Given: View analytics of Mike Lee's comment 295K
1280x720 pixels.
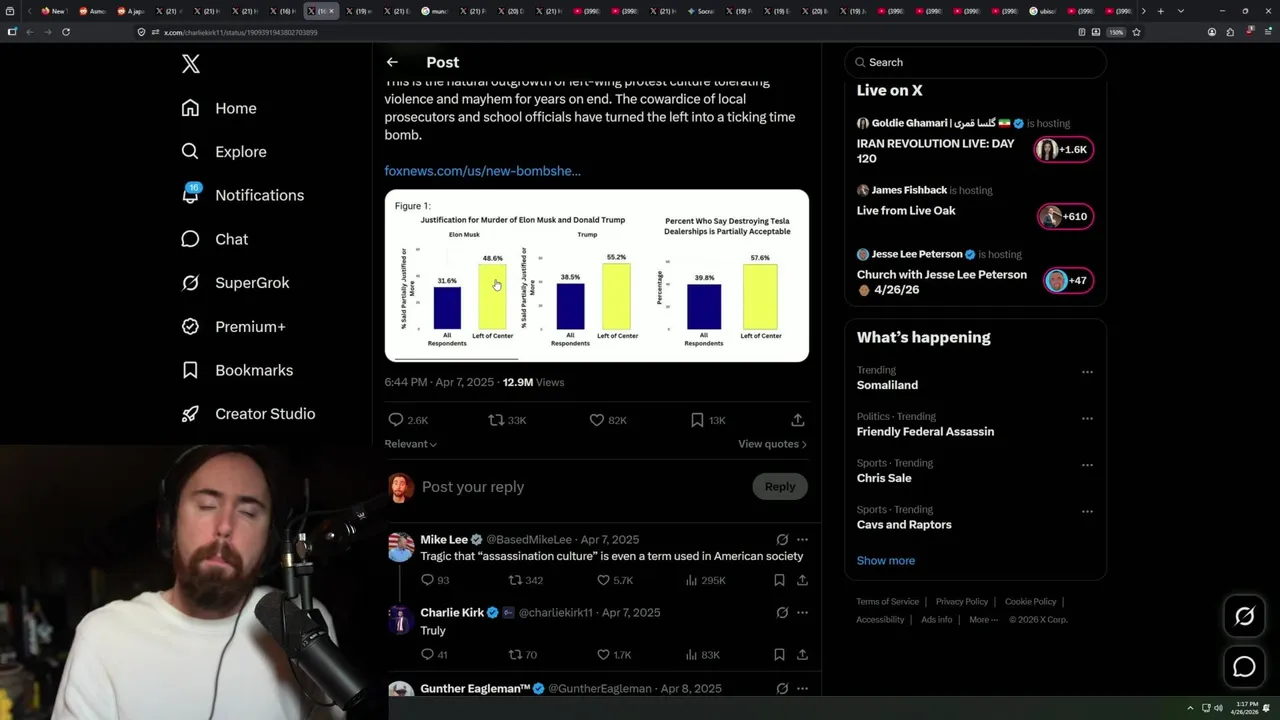Looking at the screenshot, I should (705, 580).
